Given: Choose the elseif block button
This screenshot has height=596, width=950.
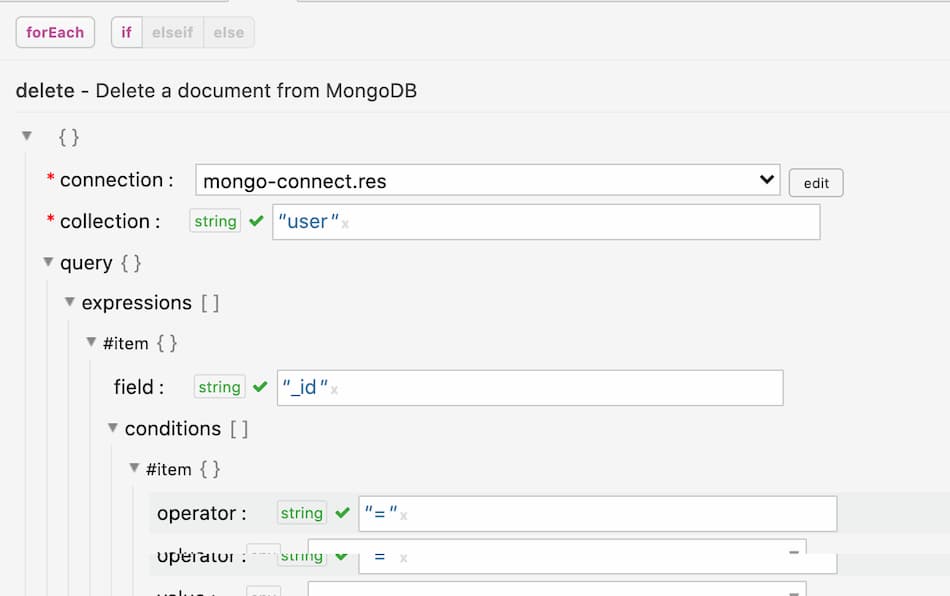Looking at the screenshot, I should click(173, 32).
